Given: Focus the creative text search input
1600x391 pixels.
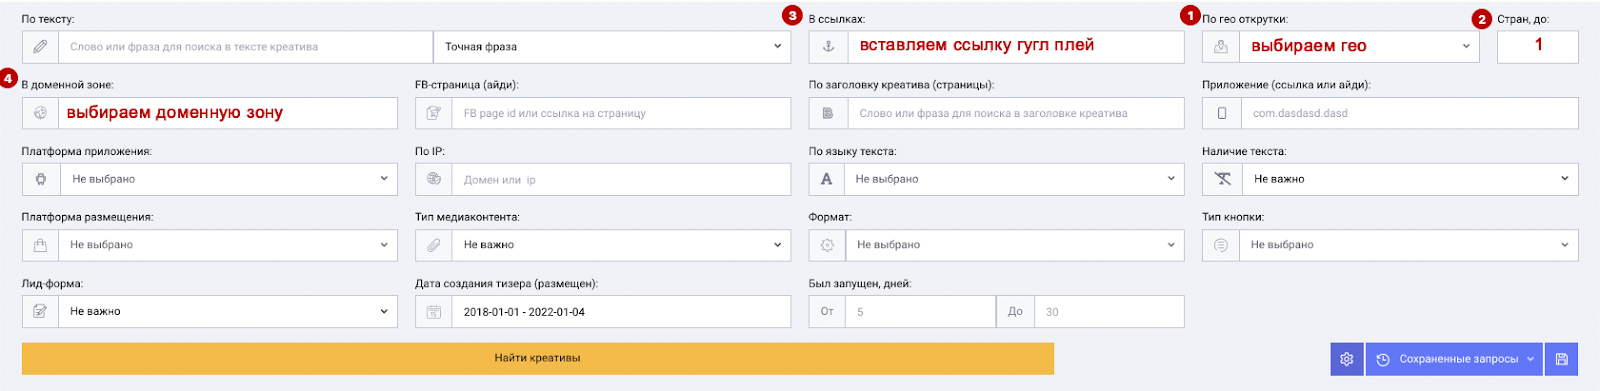Looking at the screenshot, I should pos(245,47).
